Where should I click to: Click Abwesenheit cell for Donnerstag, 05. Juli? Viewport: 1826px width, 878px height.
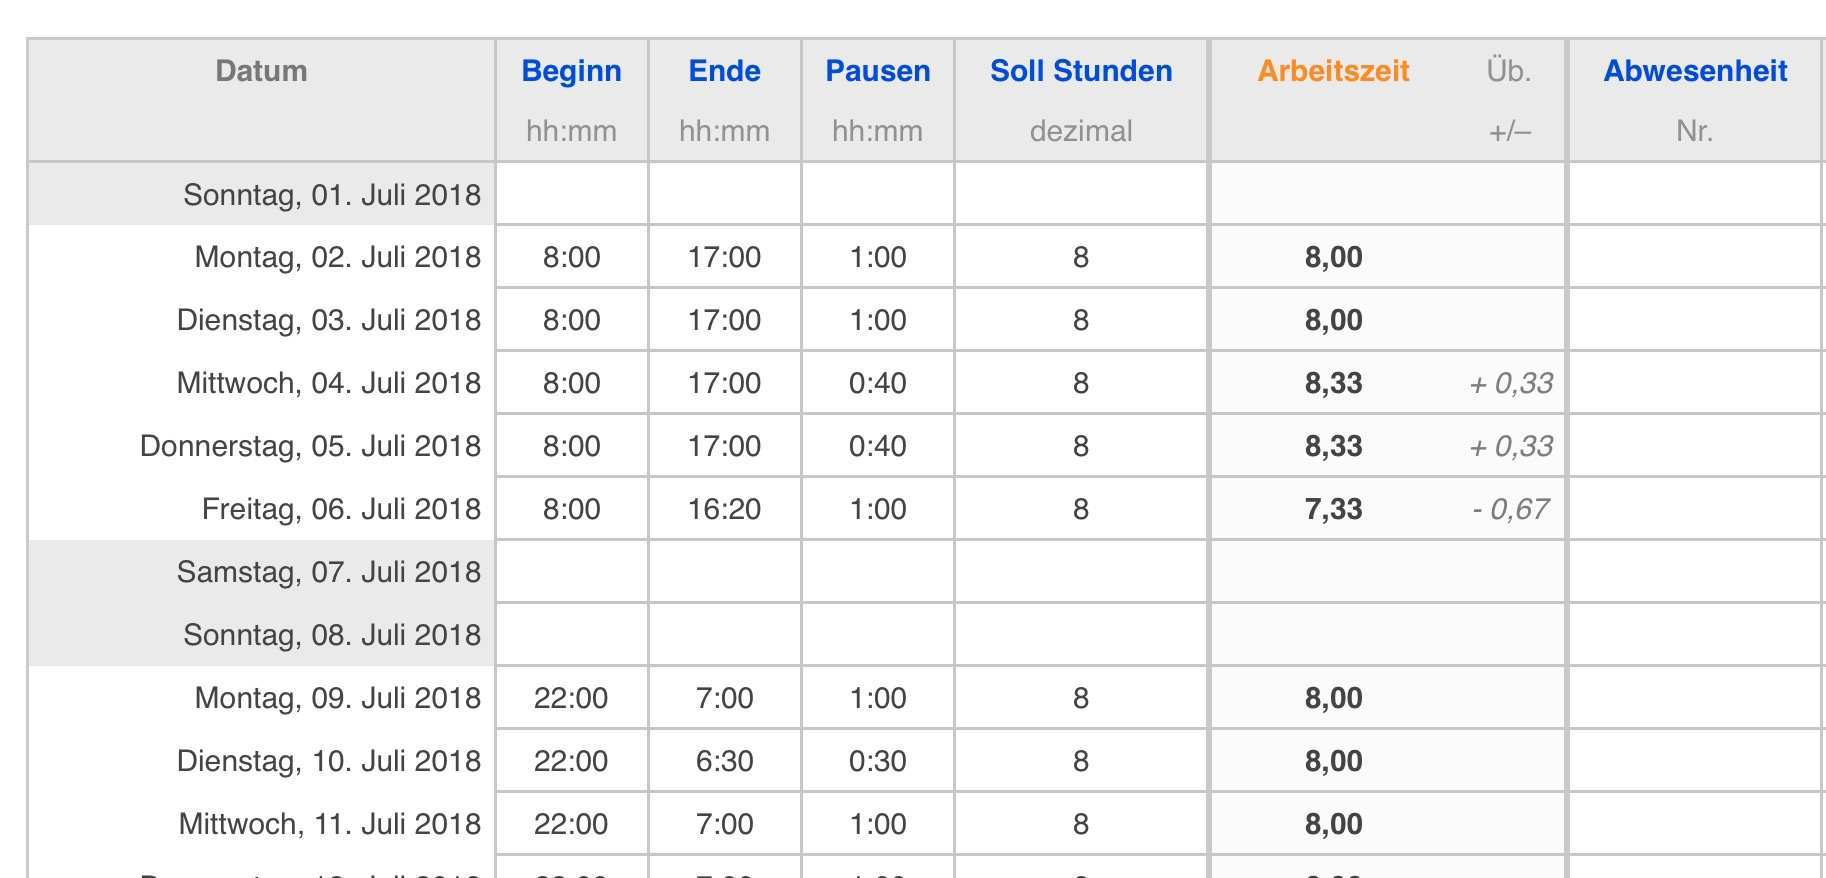point(1694,446)
